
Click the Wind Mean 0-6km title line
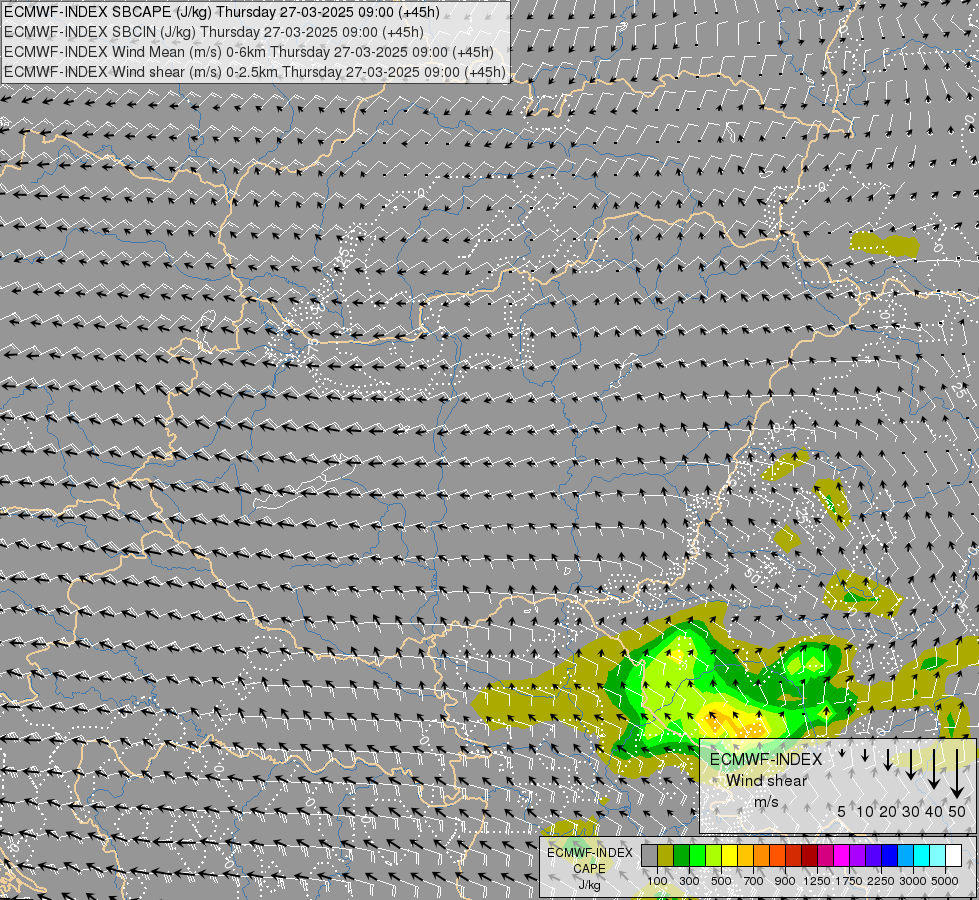248,52
